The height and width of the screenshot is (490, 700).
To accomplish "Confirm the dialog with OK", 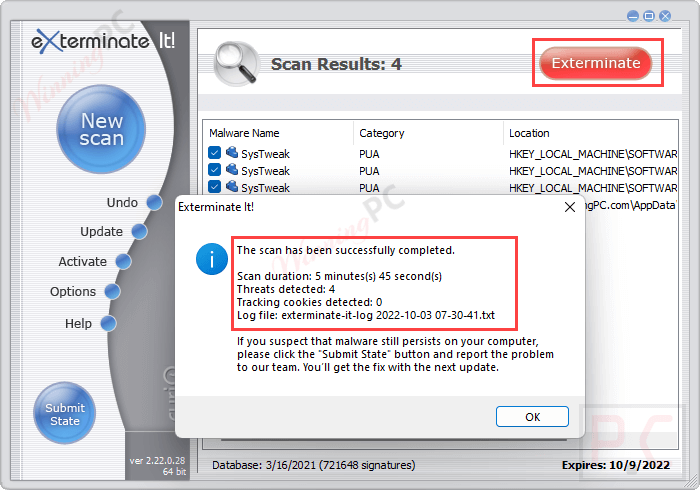I will point(532,416).
